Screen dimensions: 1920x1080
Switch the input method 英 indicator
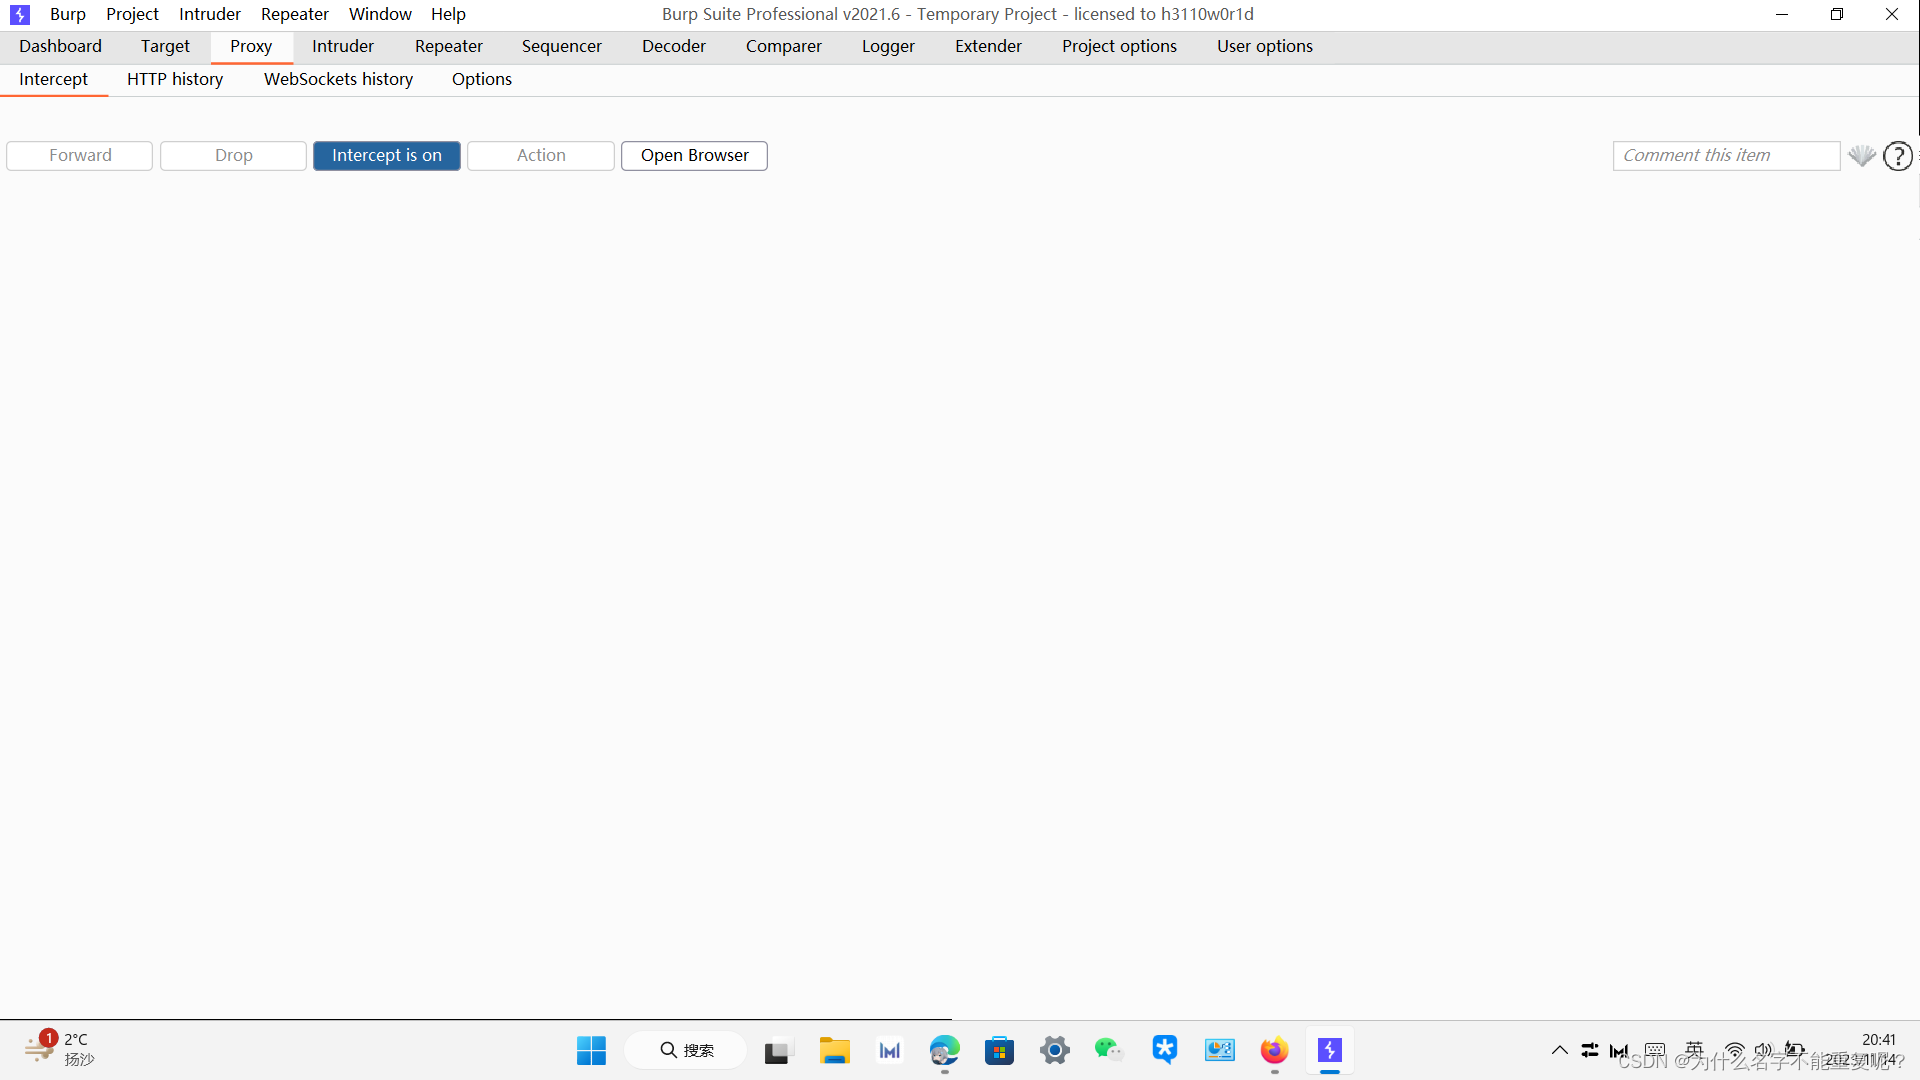[1694, 1050]
